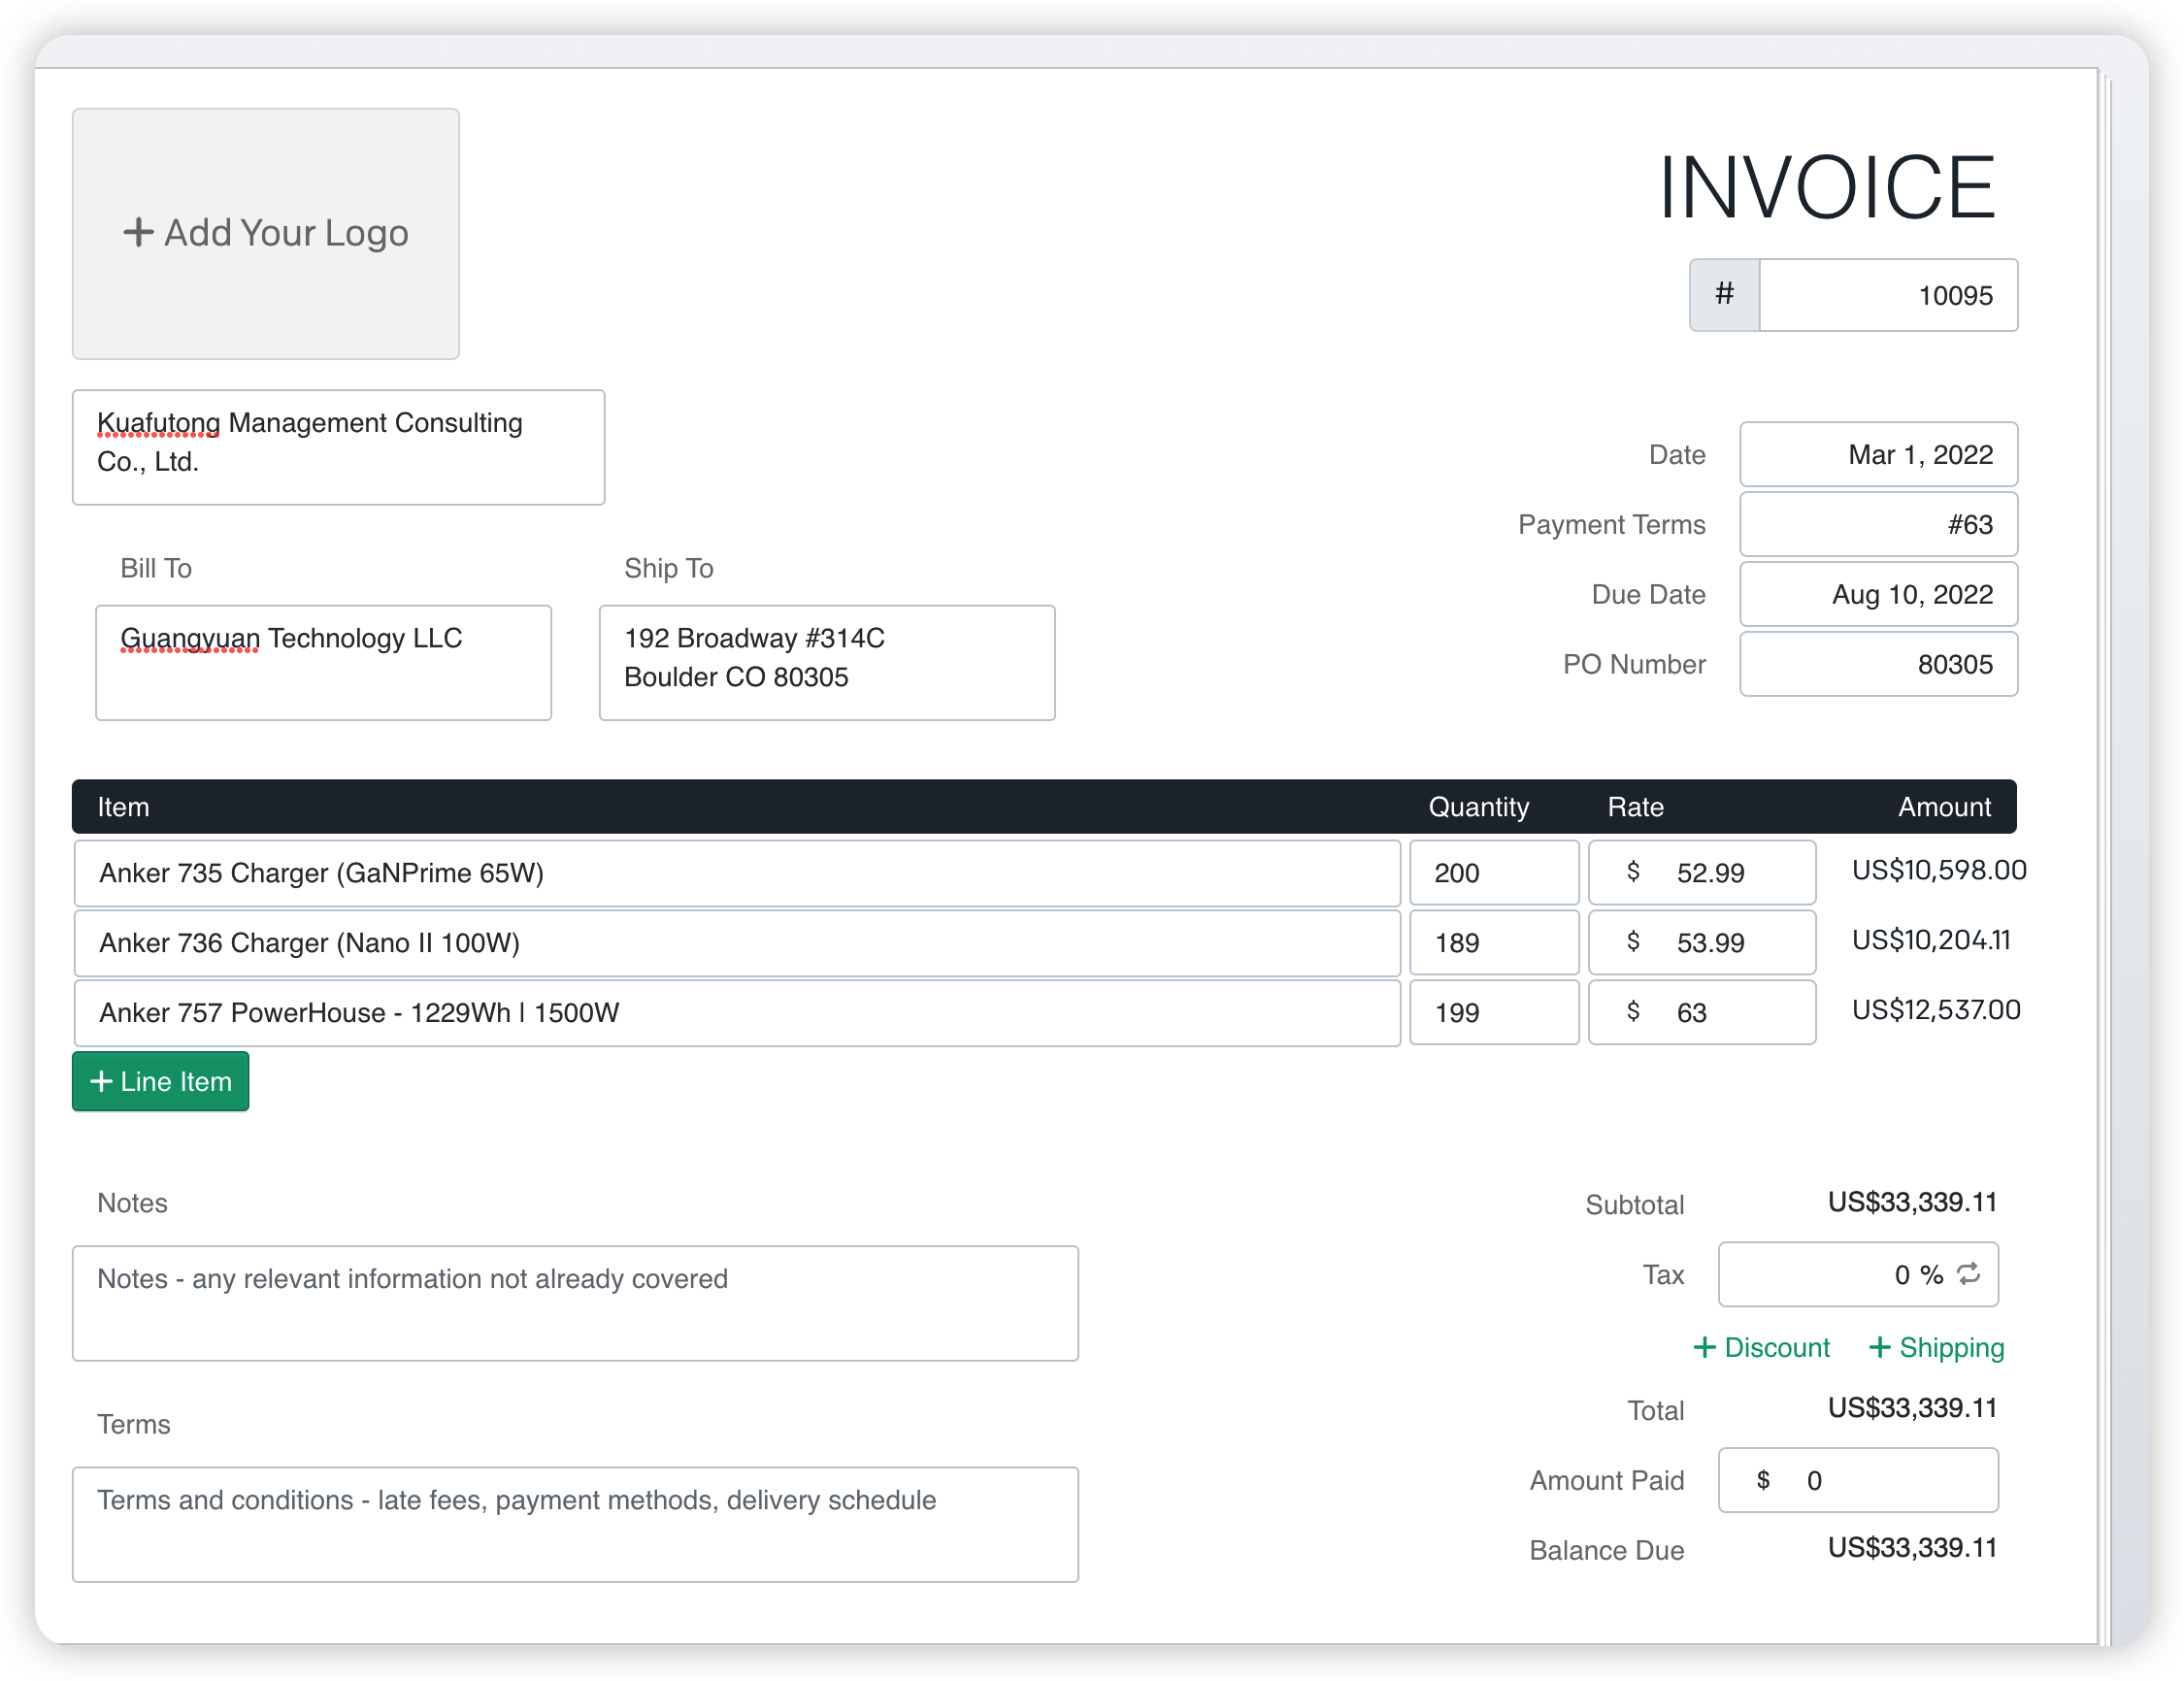Image resolution: width=2184 pixels, height=1681 pixels.
Task: Click the Item column header
Action: pos(123,807)
